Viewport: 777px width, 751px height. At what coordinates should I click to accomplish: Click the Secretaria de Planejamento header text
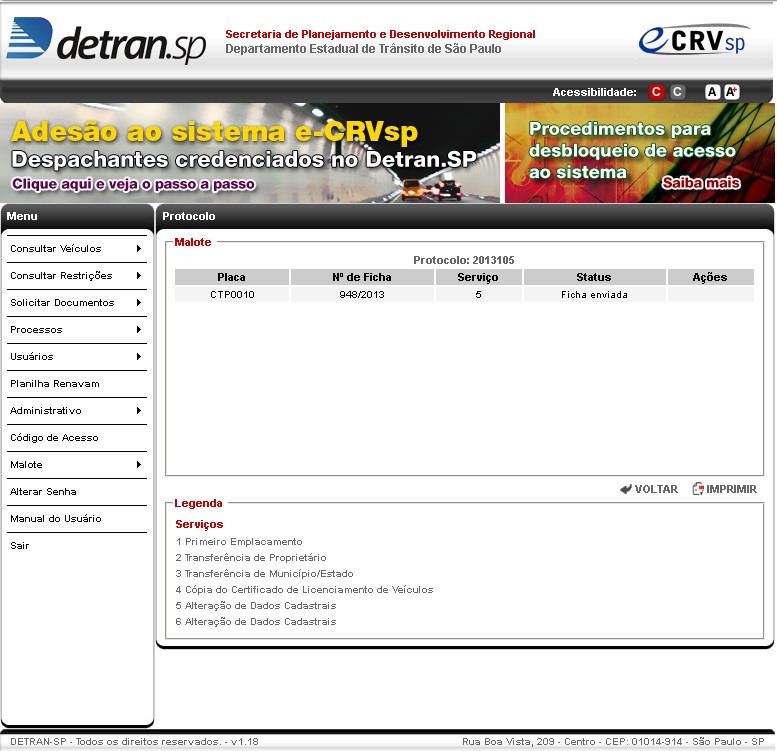(380, 34)
